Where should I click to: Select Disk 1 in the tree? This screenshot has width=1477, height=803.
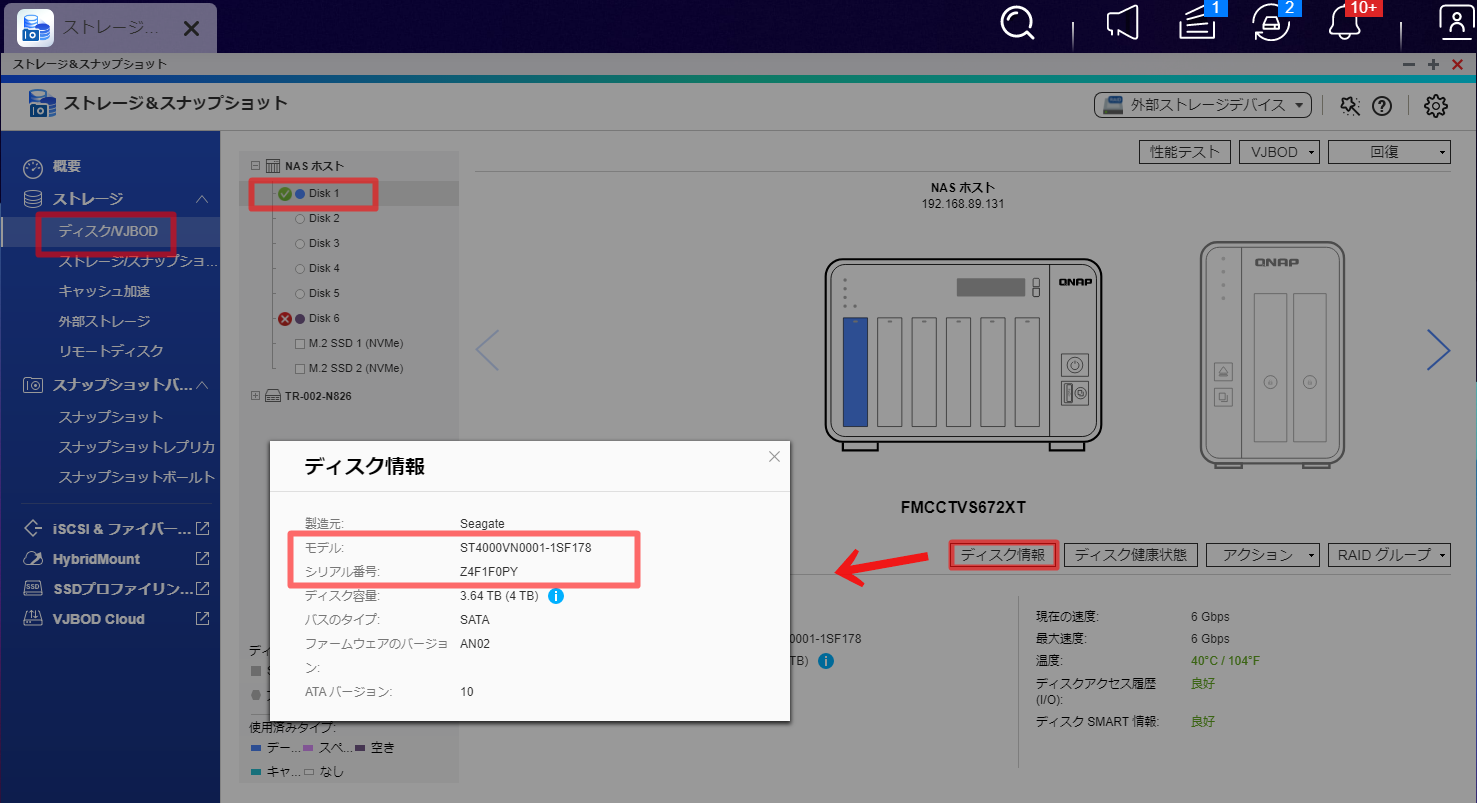click(324, 193)
